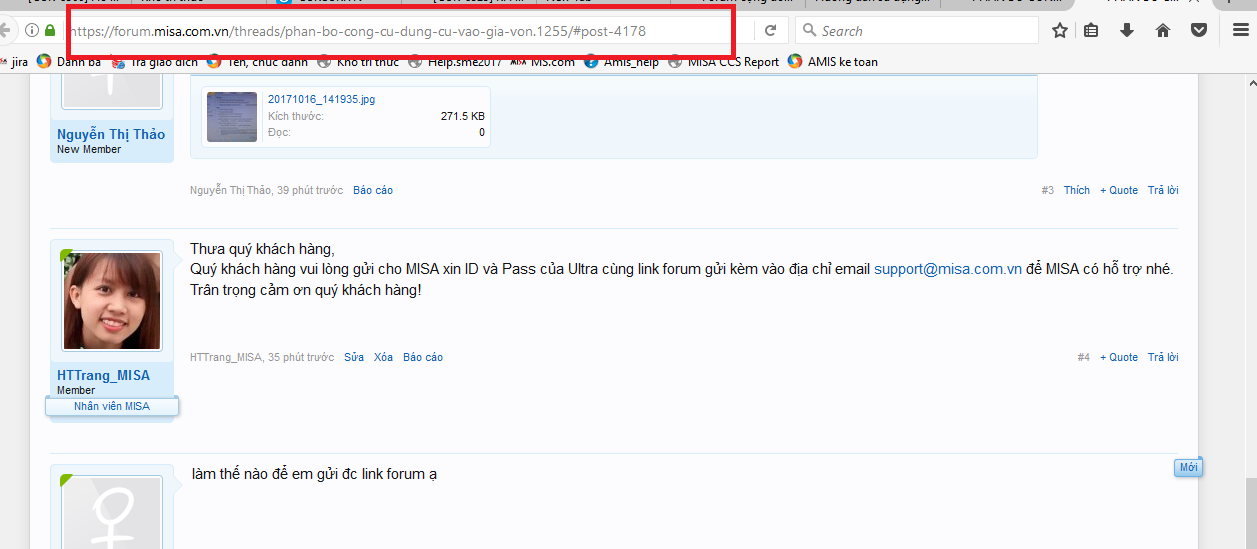This screenshot has height=549, width=1257.
Task: Show bookmarks list icon in toolbar
Action: (1092, 31)
